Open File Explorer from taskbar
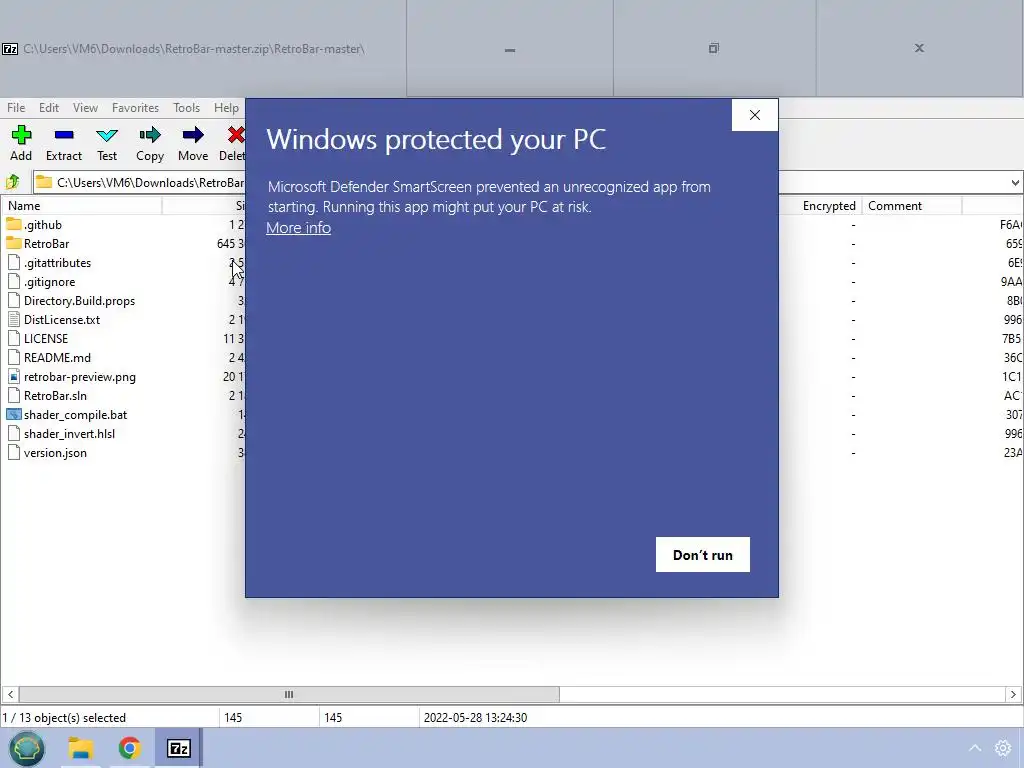 click(81, 748)
